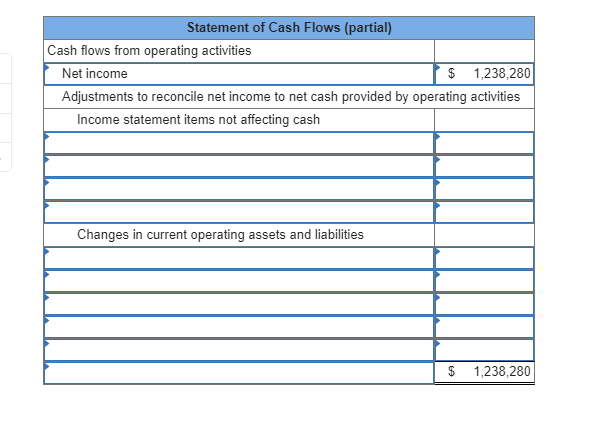Open first label dropdown under Income statement items
Viewport: 593px width, 436px height.
click(x=239, y=143)
